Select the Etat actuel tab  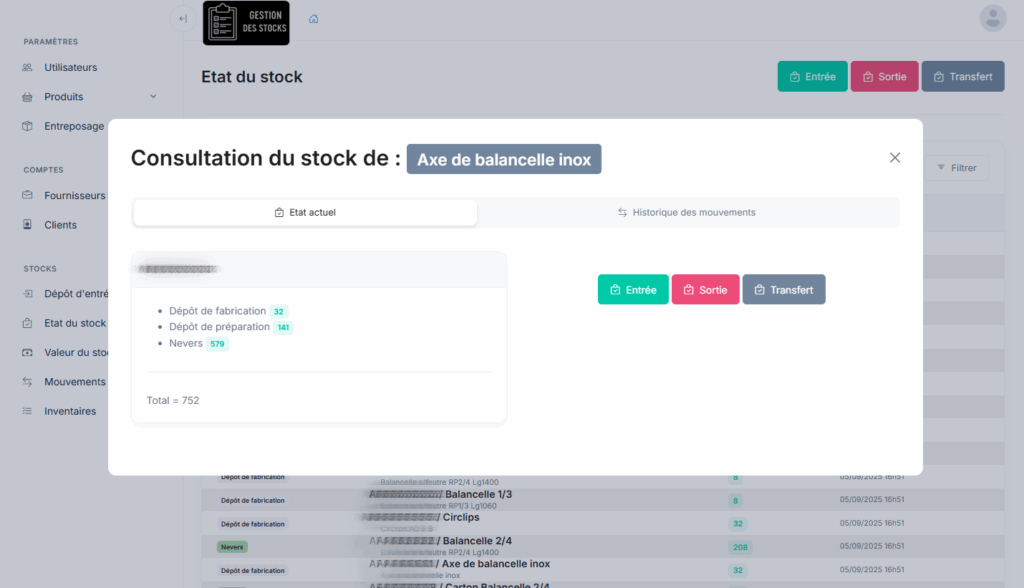304,212
